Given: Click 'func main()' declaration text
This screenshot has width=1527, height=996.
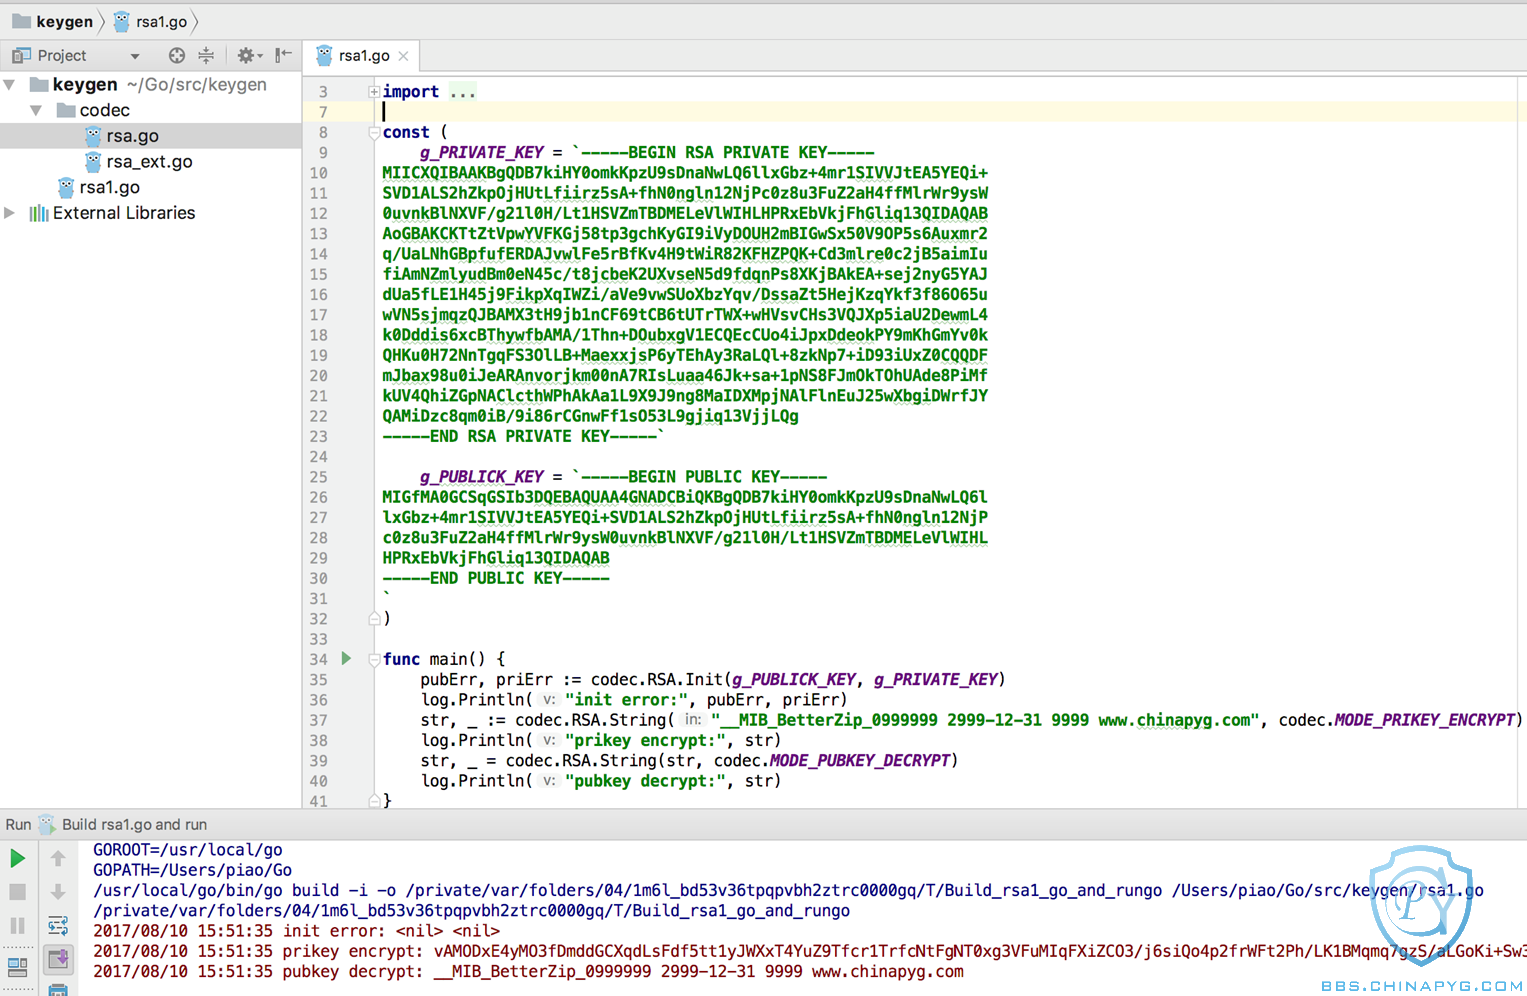Looking at the screenshot, I should point(433,659).
